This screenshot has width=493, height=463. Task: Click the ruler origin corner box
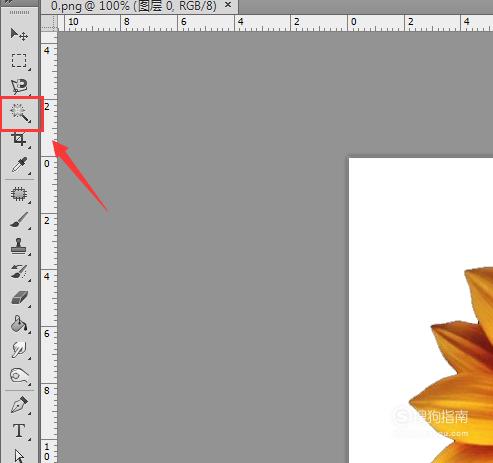pyautogui.click(x=49, y=23)
